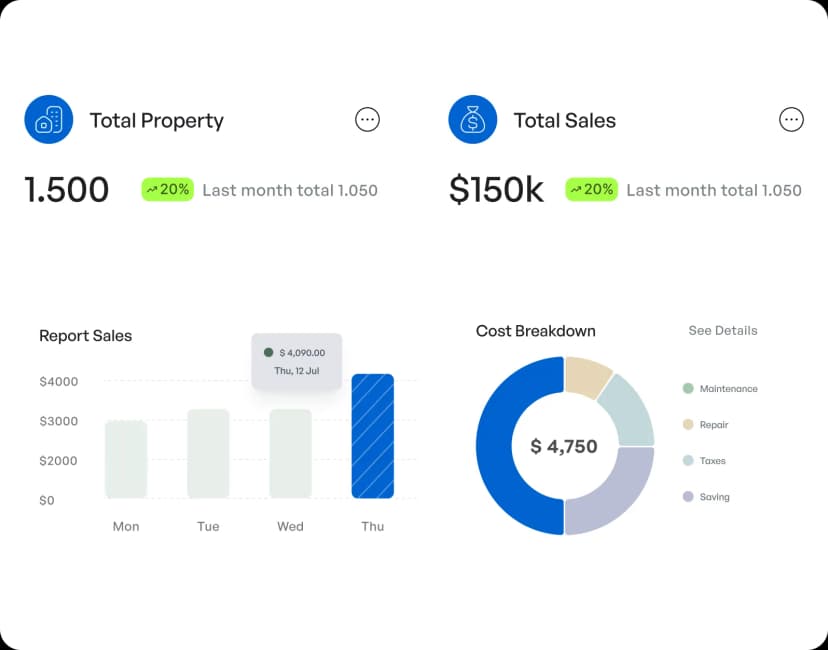
Task: Select the Maintenance legend dot
Action: point(688,389)
